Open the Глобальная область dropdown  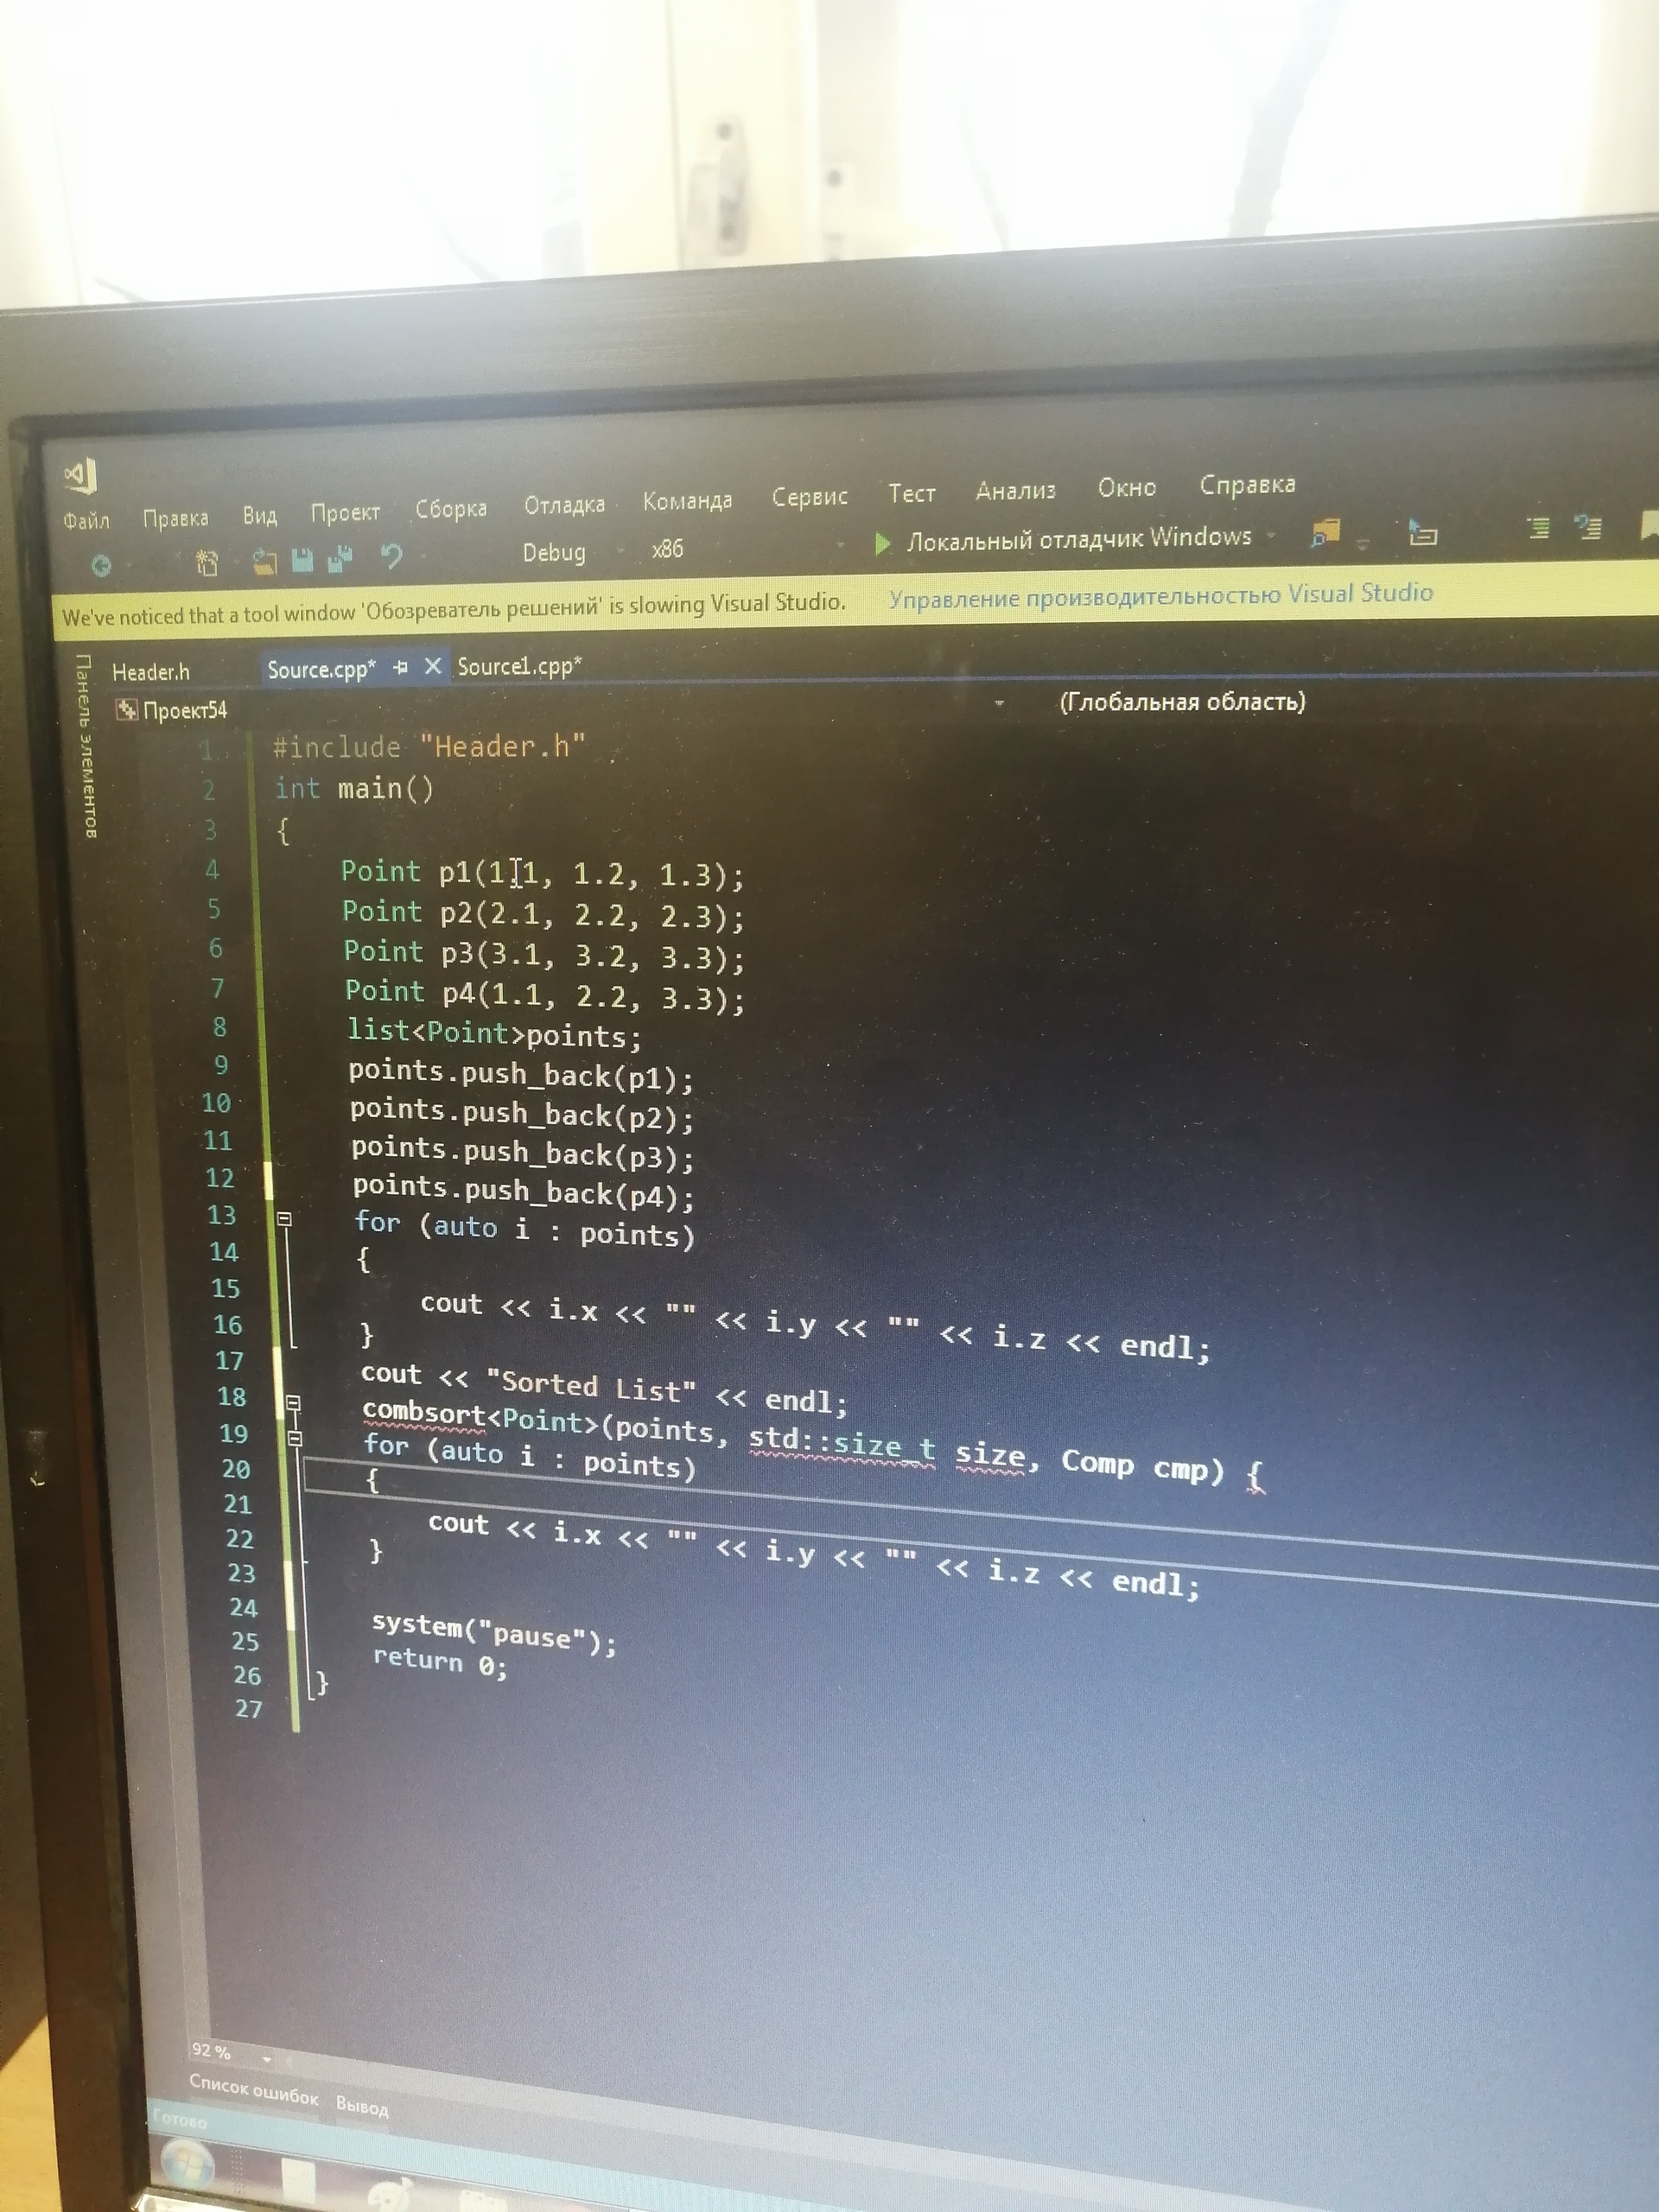tap(1182, 702)
